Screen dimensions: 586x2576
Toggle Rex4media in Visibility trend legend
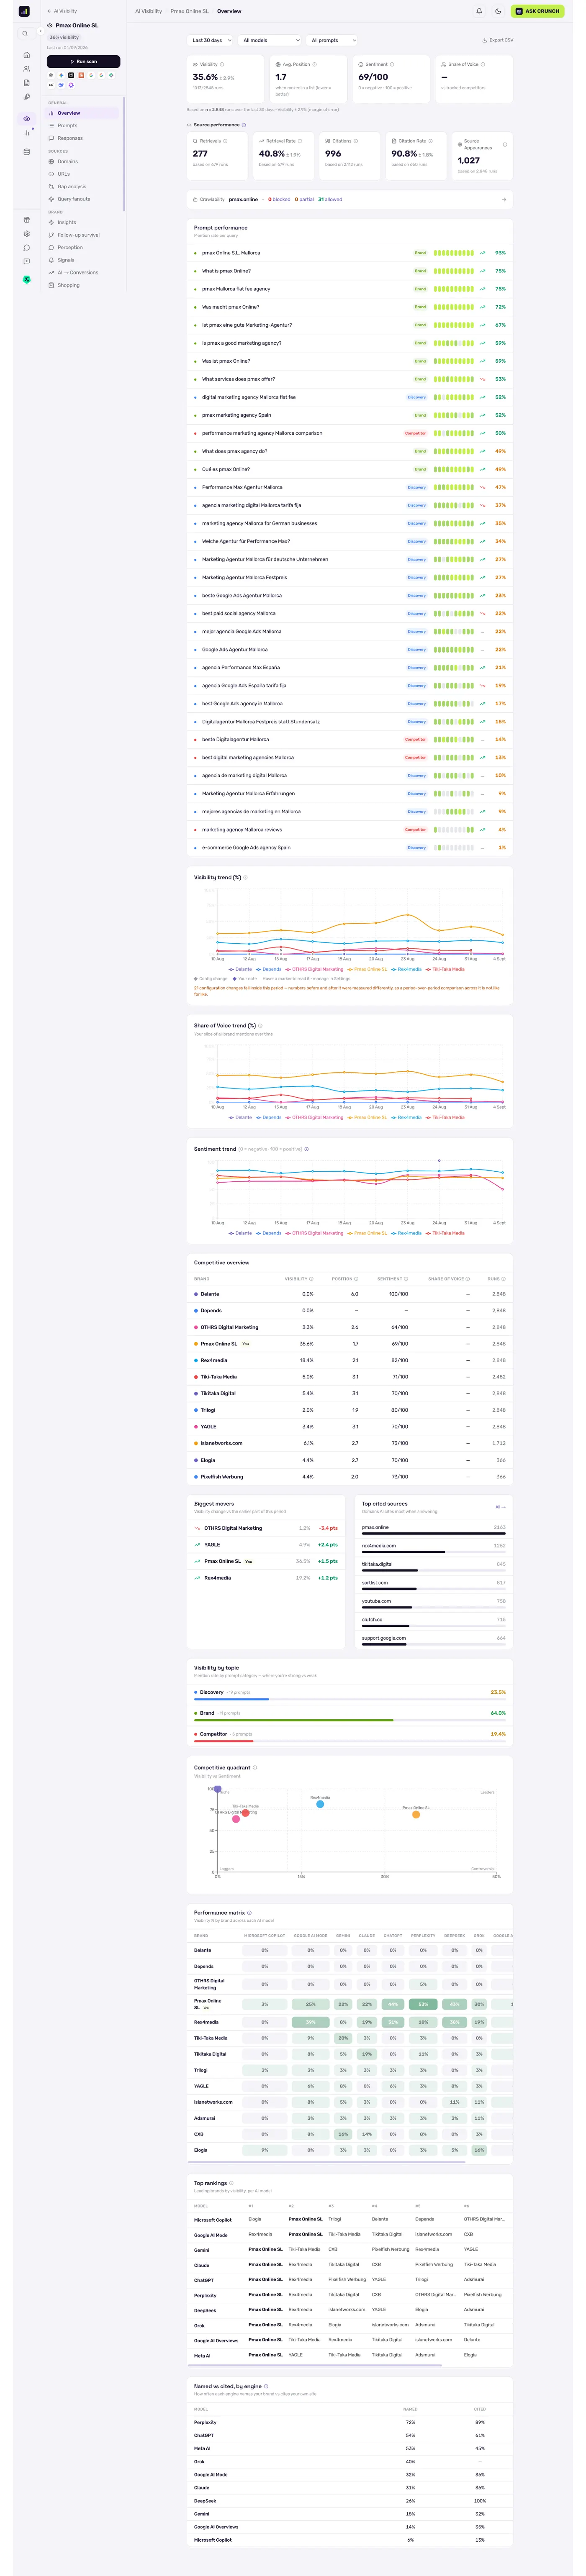click(x=406, y=969)
